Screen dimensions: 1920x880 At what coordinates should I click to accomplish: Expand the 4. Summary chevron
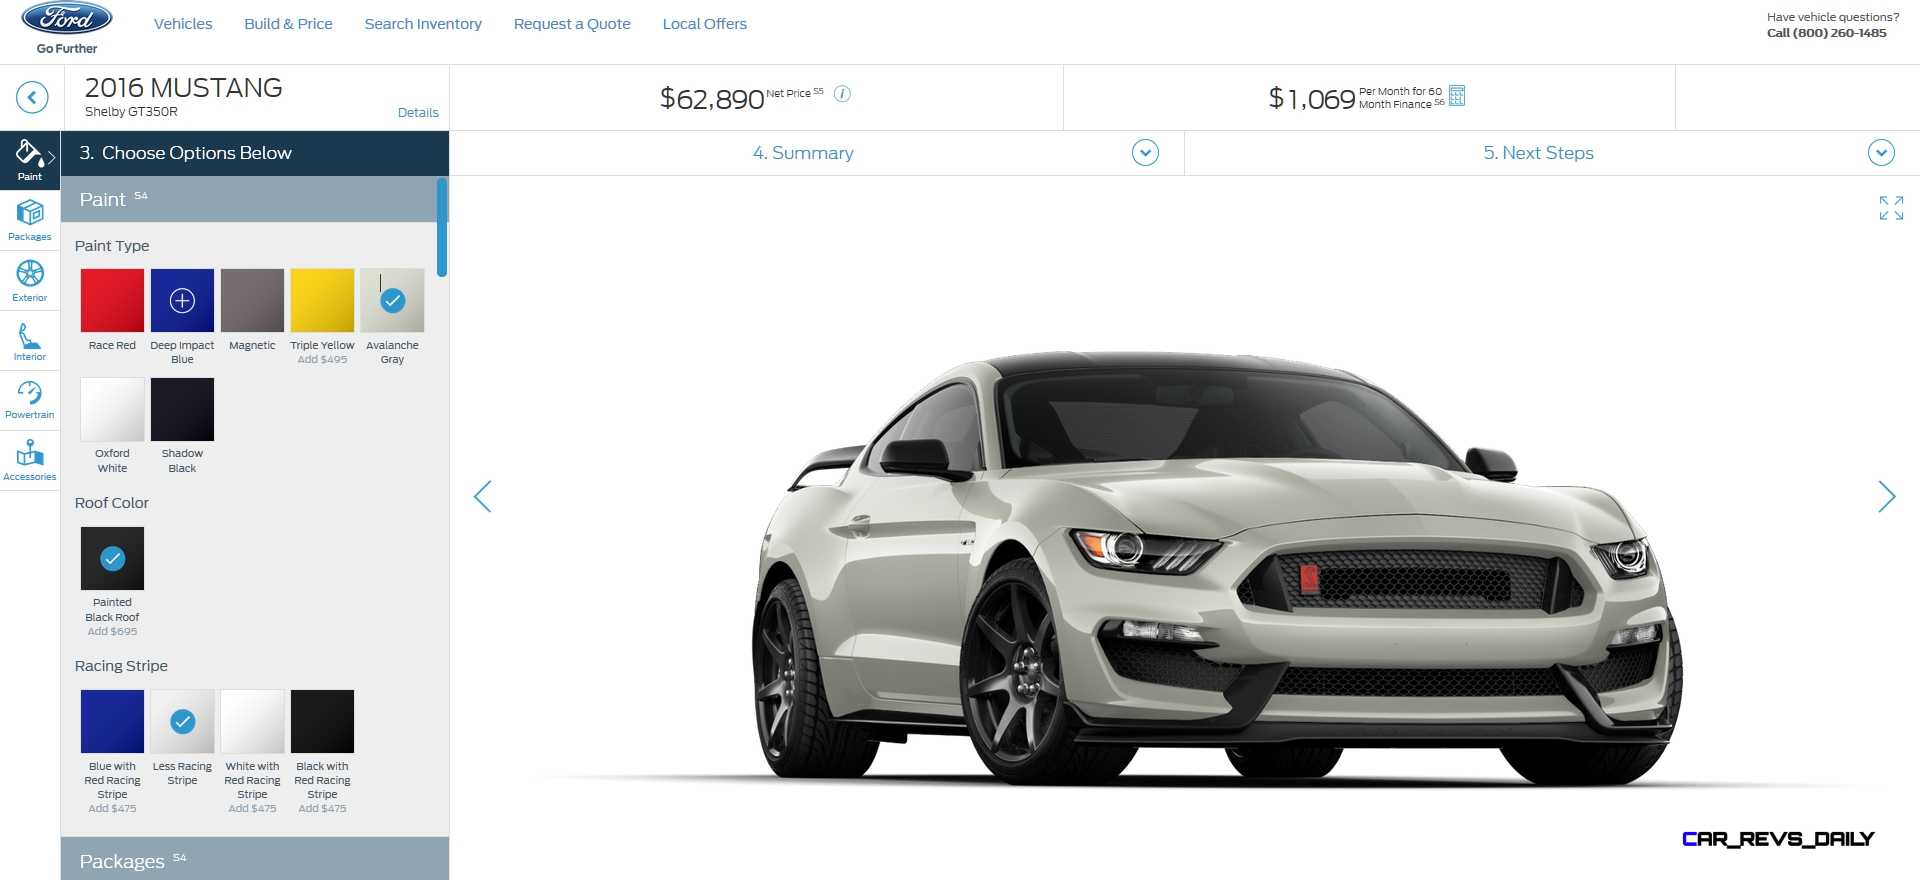[1145, 153]
